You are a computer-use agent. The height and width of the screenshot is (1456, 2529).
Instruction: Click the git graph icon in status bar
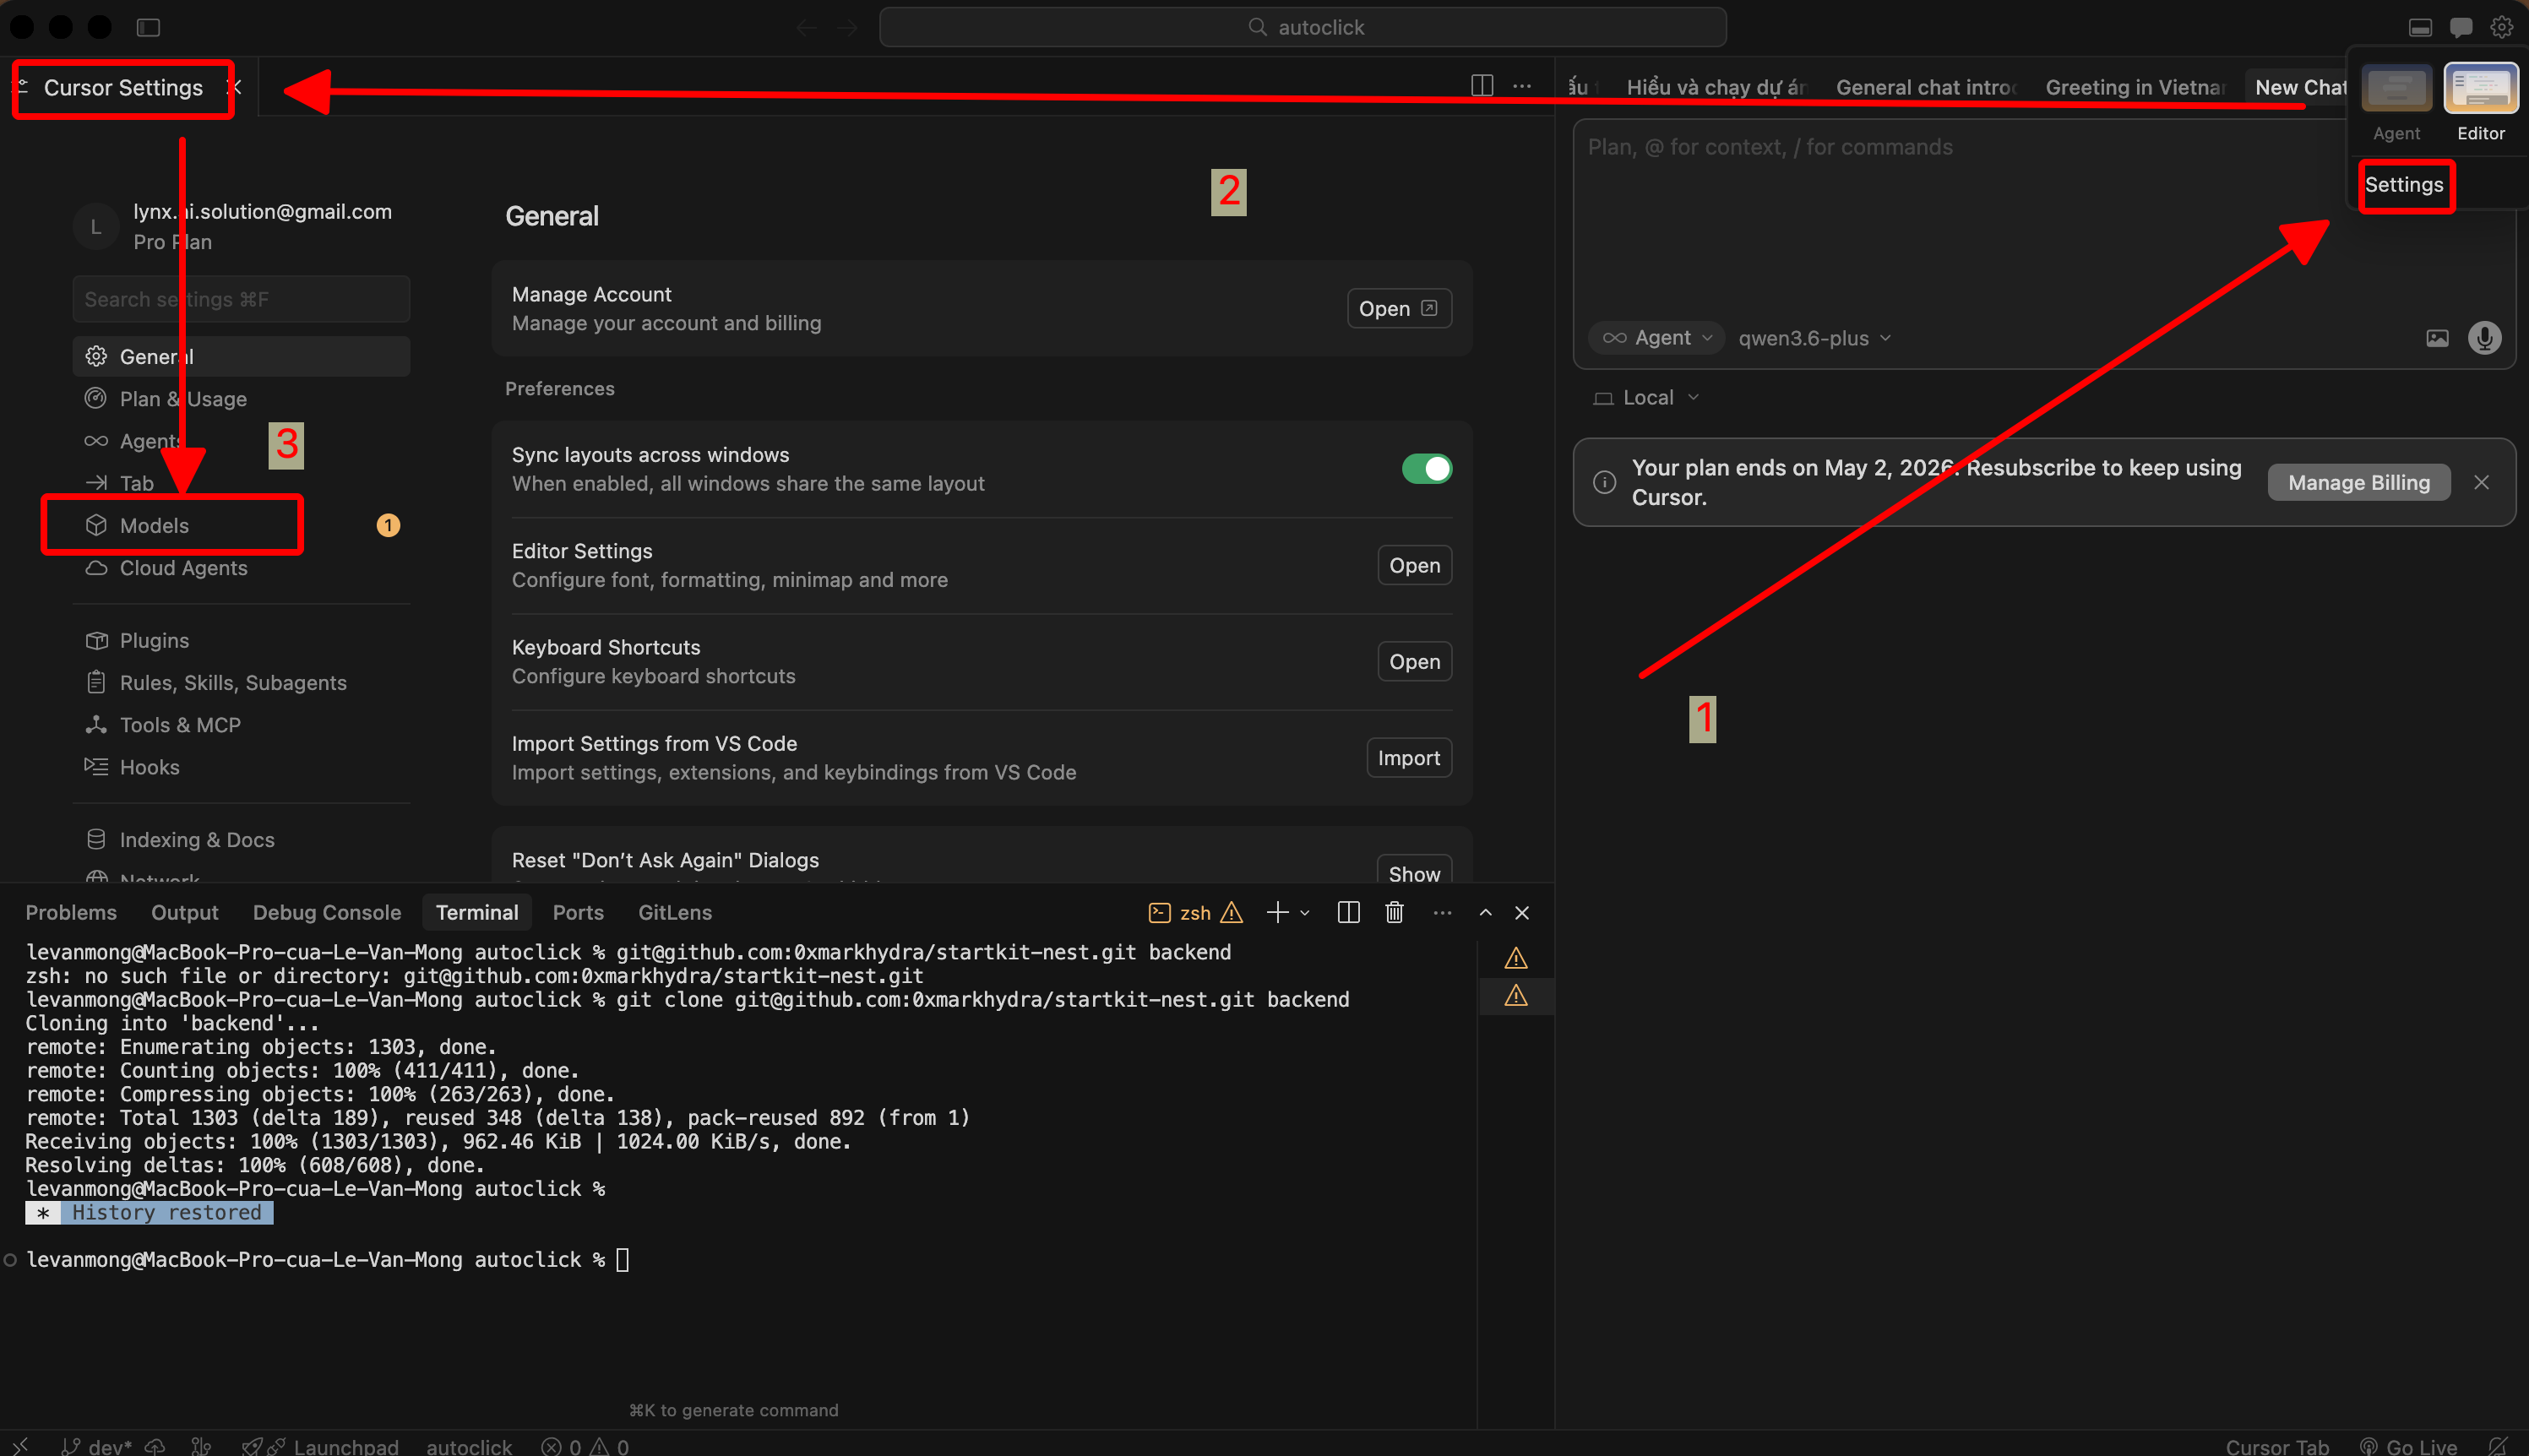click(201, 1446)
